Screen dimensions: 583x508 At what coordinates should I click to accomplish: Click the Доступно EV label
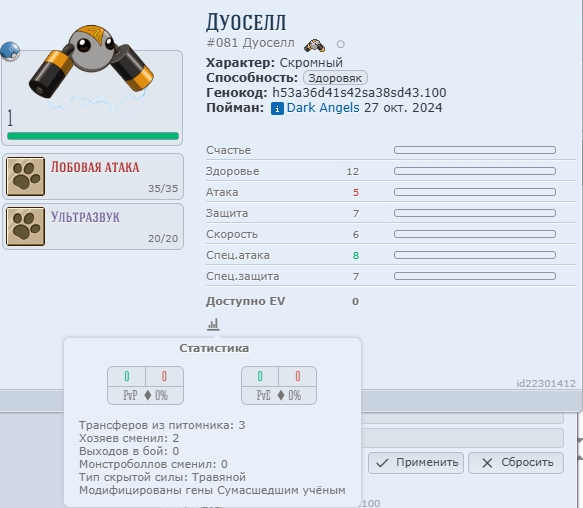pyautogui.click(x=246, y=301)
